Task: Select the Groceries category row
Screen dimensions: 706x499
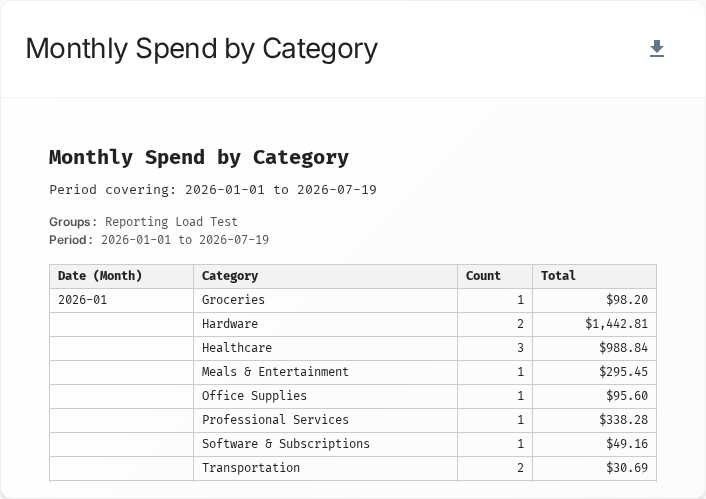Action: [x=353, y=300]
